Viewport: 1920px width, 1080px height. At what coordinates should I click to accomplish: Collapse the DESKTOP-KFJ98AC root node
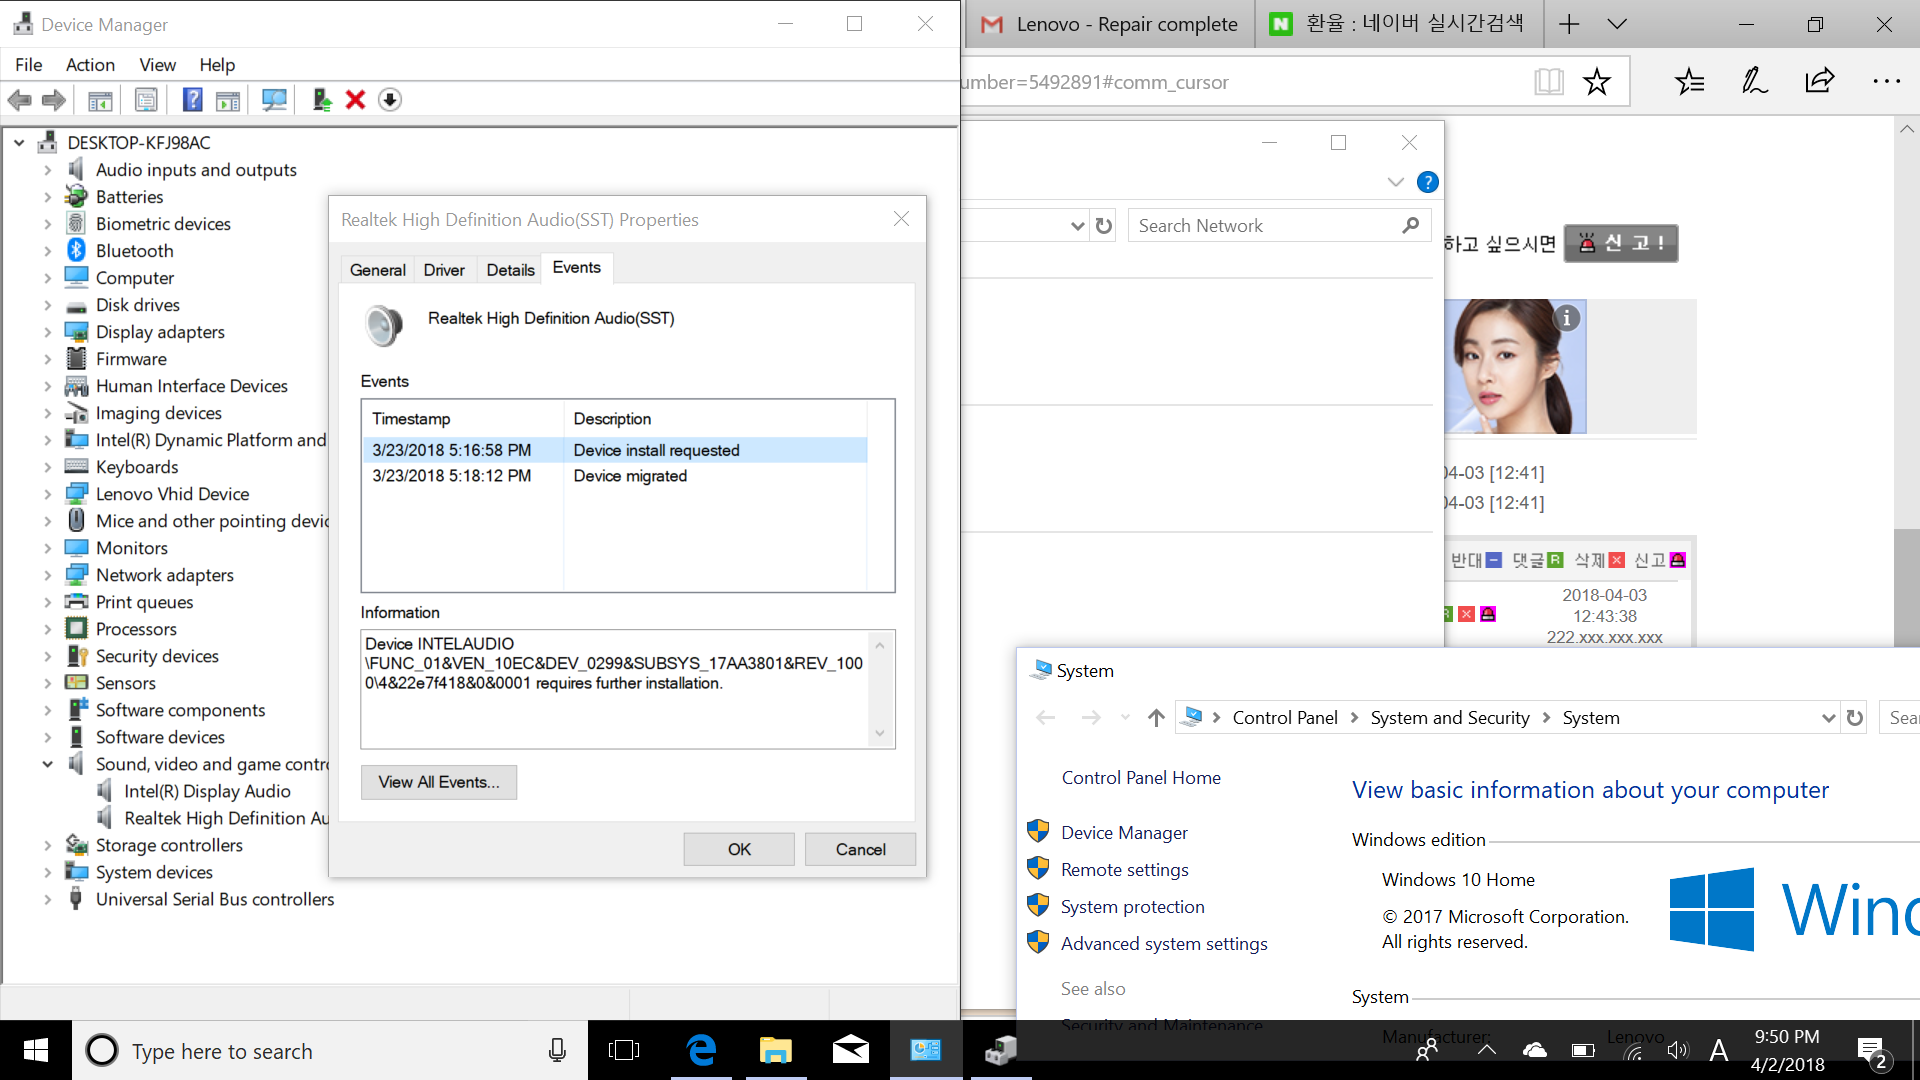pos(19,143)
